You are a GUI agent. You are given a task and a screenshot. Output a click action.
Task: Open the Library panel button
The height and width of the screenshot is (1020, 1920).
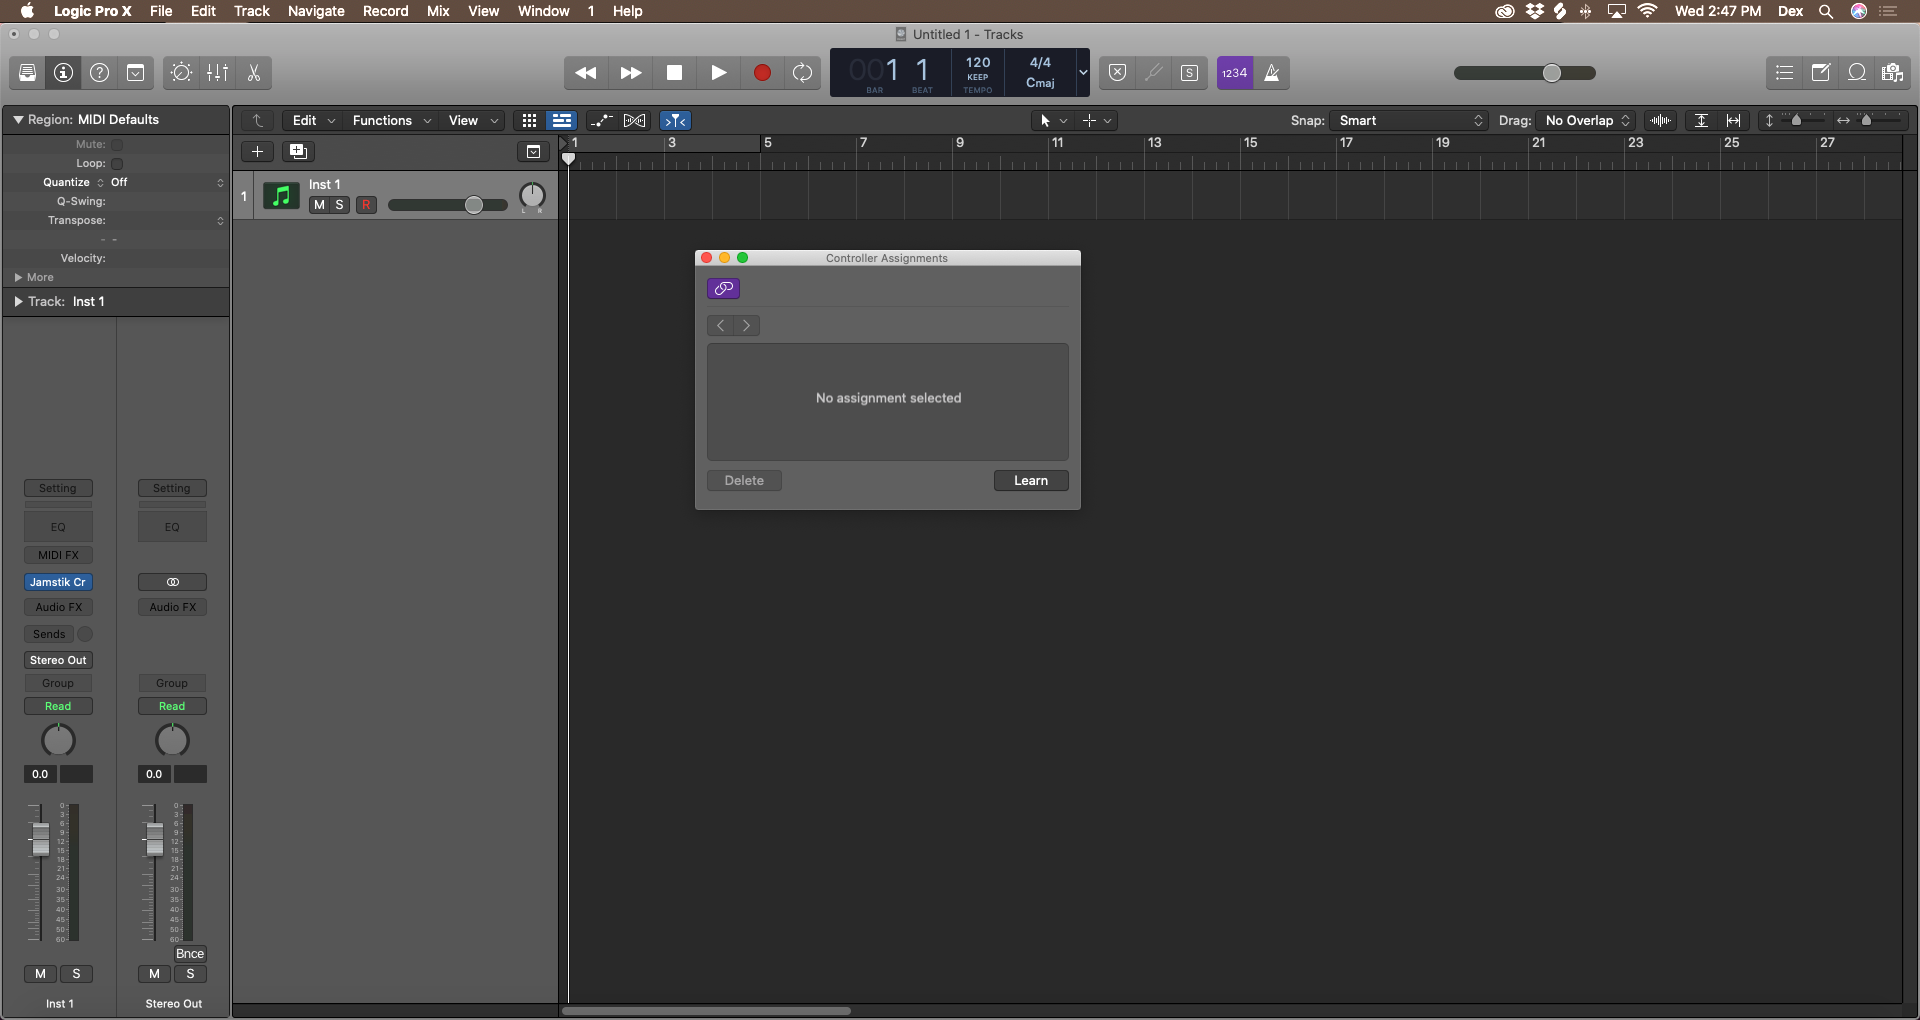(28, 73)
